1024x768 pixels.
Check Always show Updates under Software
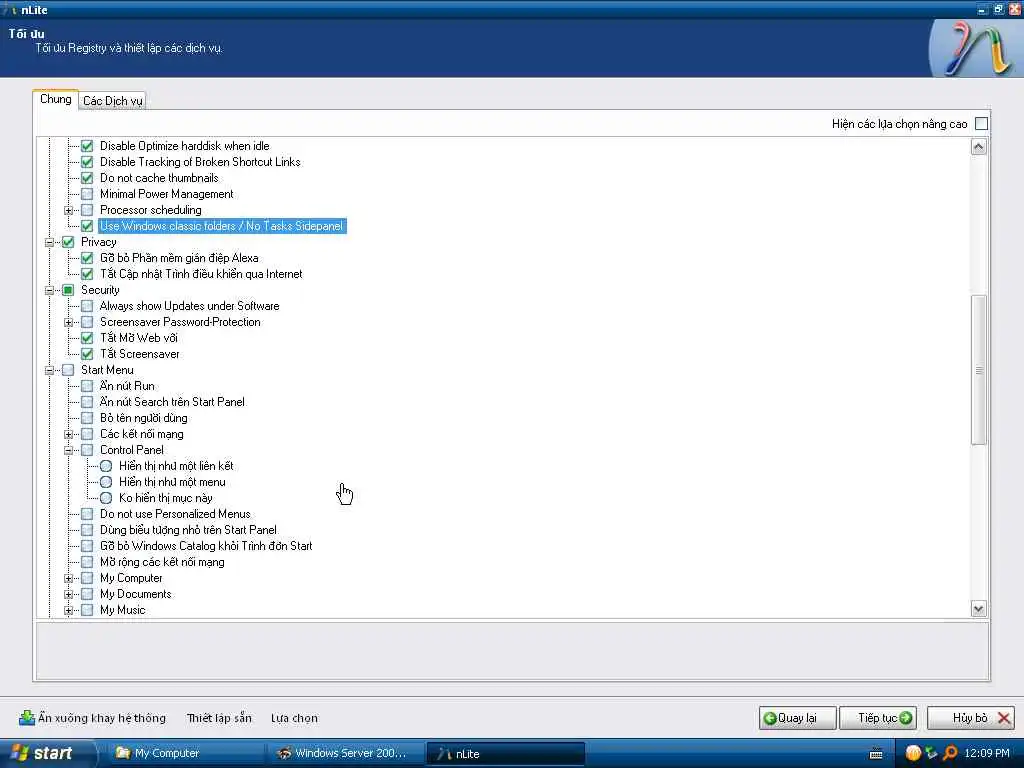pos(87,306)
